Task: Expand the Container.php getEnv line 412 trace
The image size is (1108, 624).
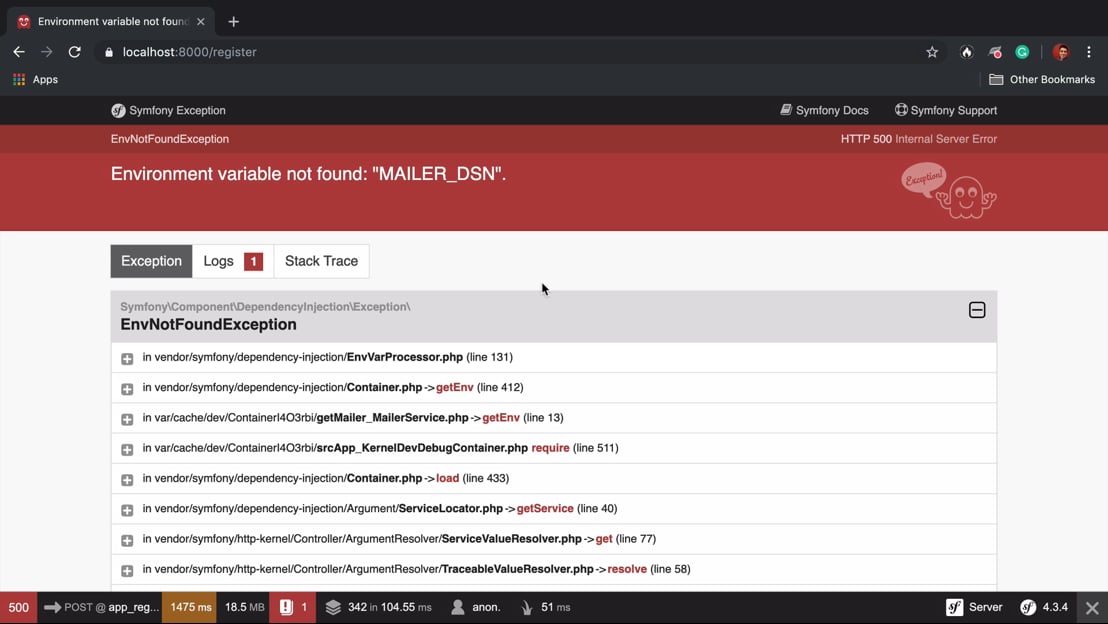Action: pyautogui.click(x=127, y=389)
